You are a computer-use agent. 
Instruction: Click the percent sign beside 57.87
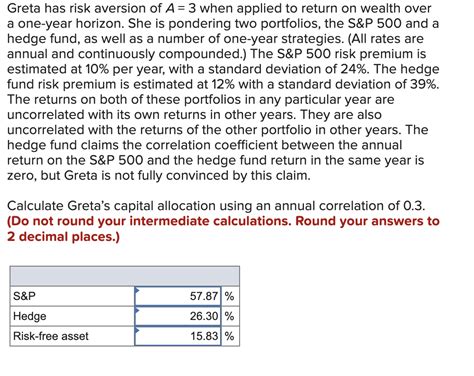pos(229,296)
